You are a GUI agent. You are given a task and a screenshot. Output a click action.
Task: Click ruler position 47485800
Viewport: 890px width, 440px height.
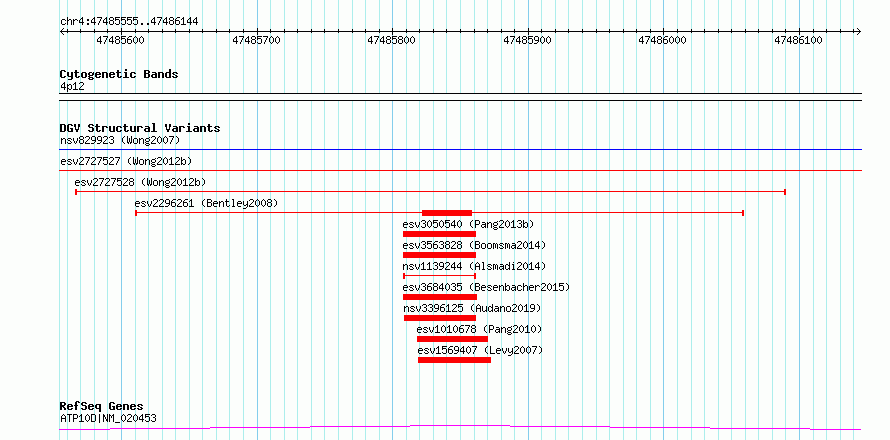pyautogui.click(x=392, y=40)
